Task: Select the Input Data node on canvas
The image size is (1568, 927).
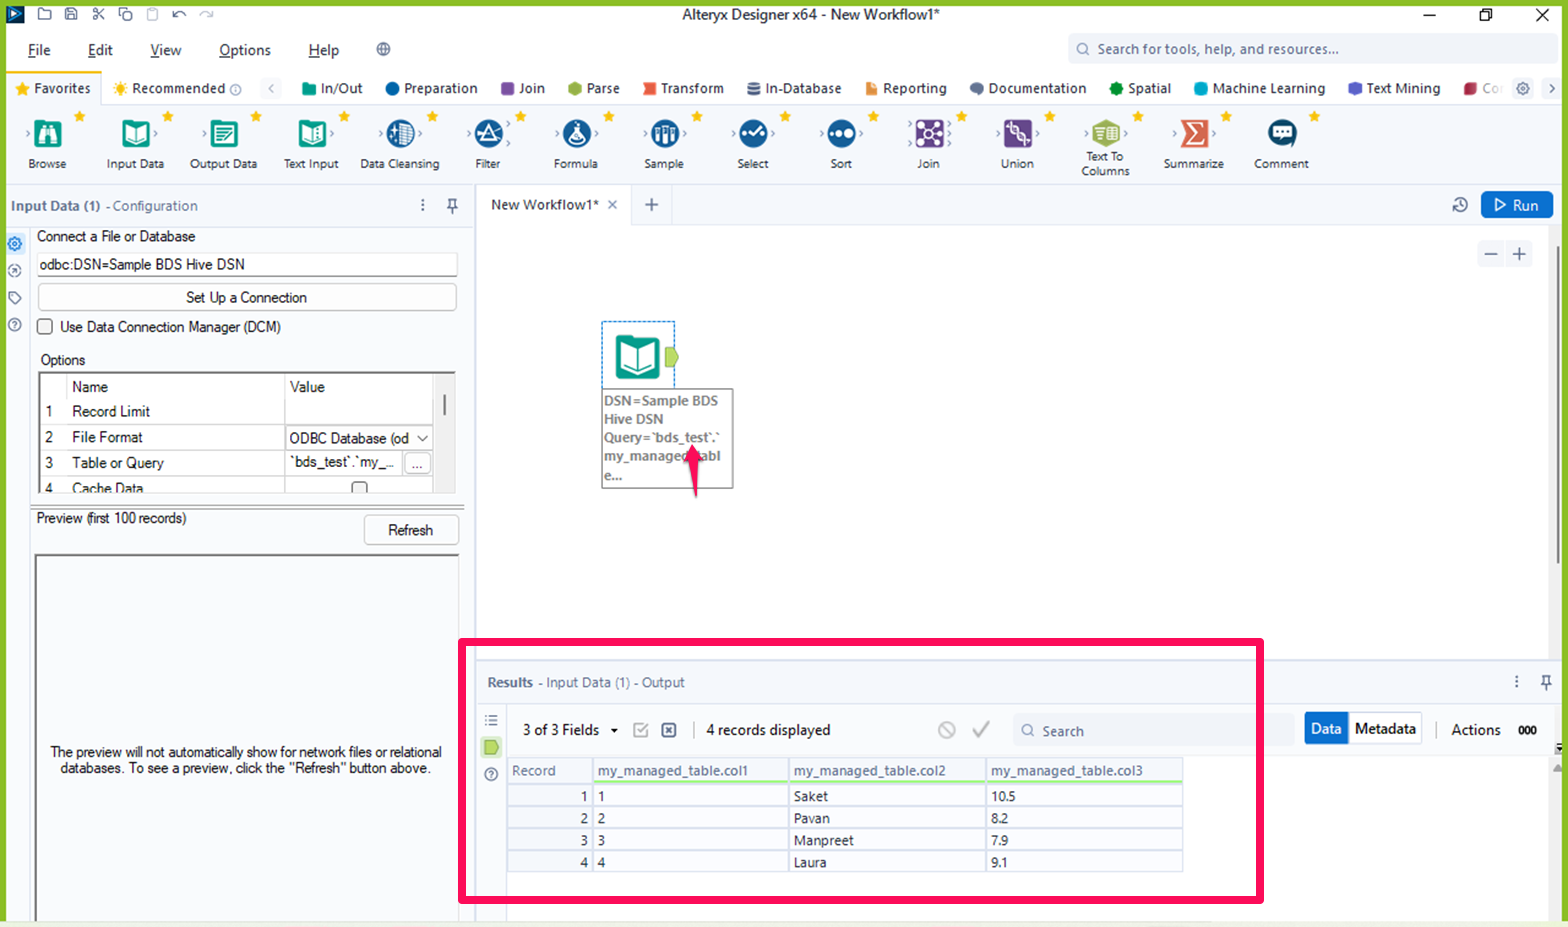Action: pos(638,356)
